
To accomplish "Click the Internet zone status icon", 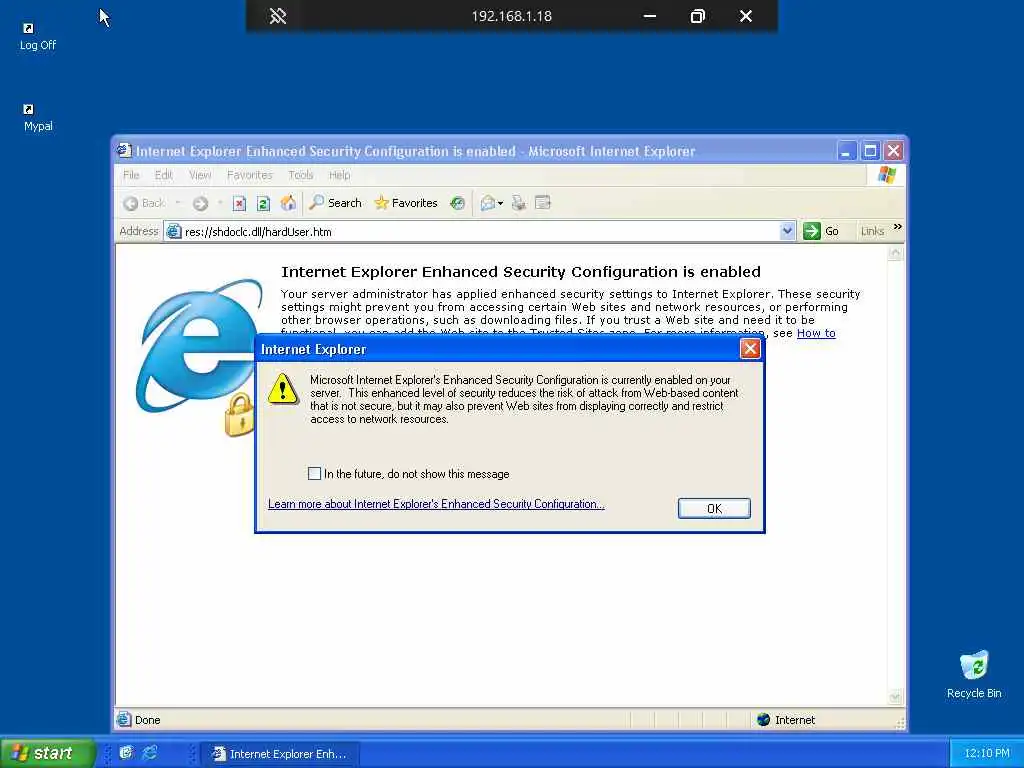I will click(x=763, y=720).
